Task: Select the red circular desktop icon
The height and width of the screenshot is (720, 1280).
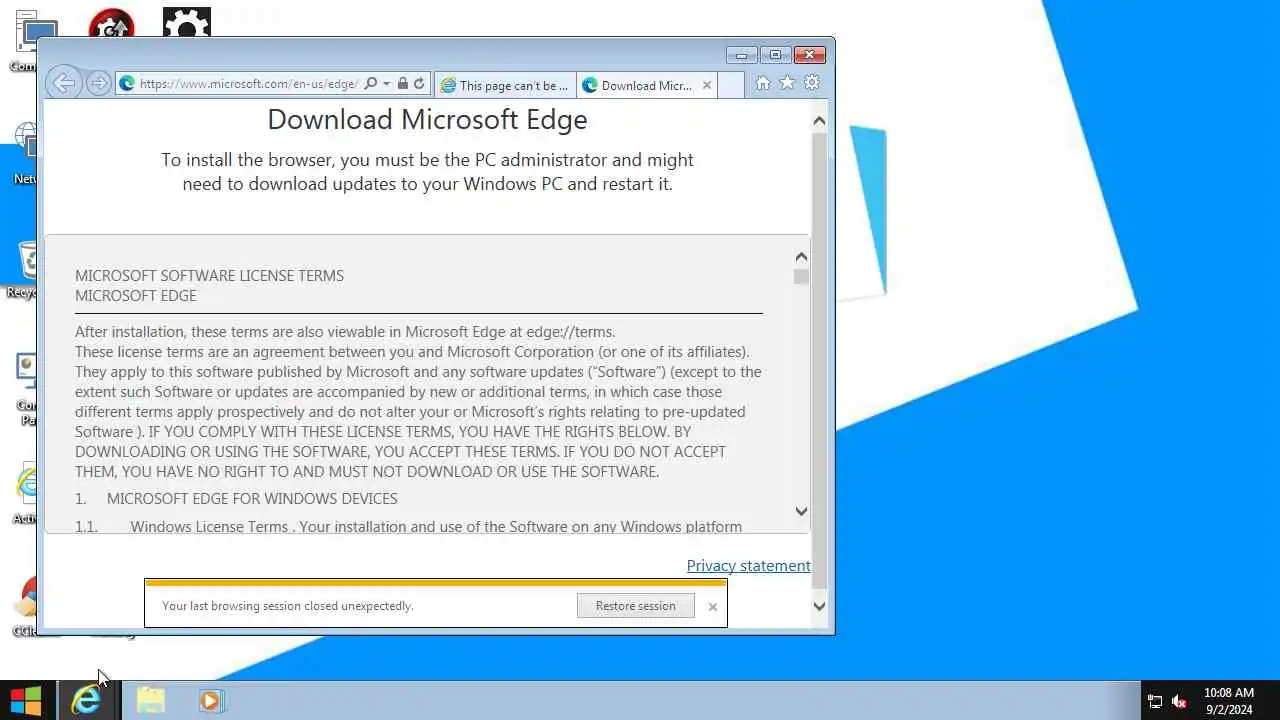Action: coord(111,23)
